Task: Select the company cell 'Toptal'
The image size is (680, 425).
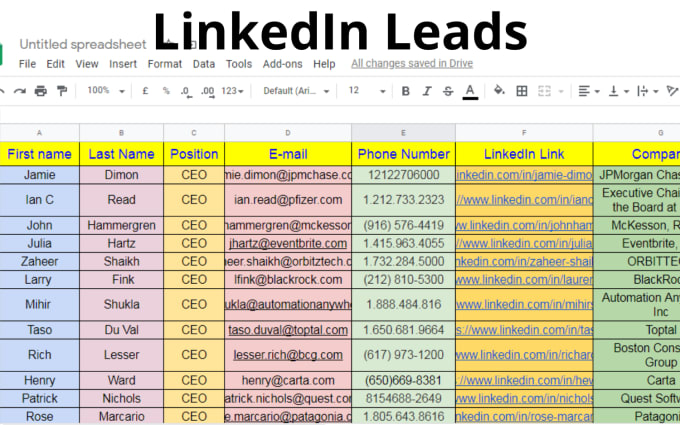Action: [636, 330]
